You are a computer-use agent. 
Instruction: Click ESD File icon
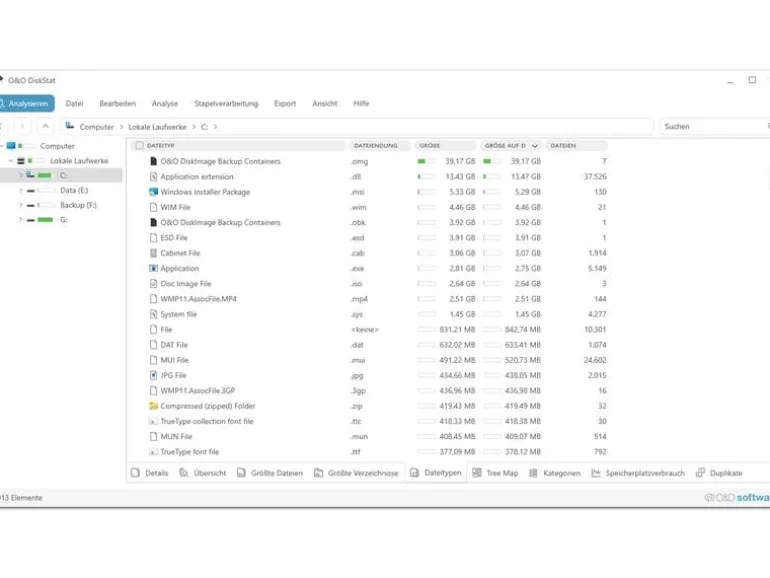pos(153,237)
